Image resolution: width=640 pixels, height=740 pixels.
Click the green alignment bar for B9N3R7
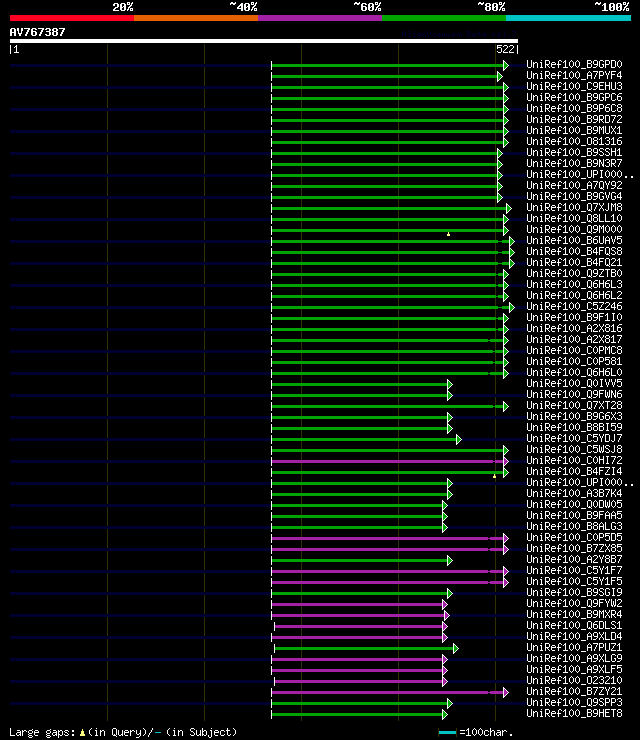[385, 164]
